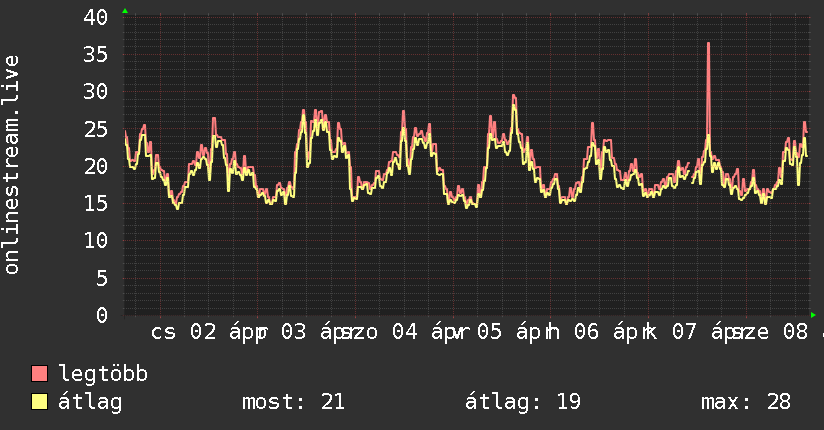Click the yellow átlag legend swatch
Screen dimensions: 824x430
click(x=39, y=402)
